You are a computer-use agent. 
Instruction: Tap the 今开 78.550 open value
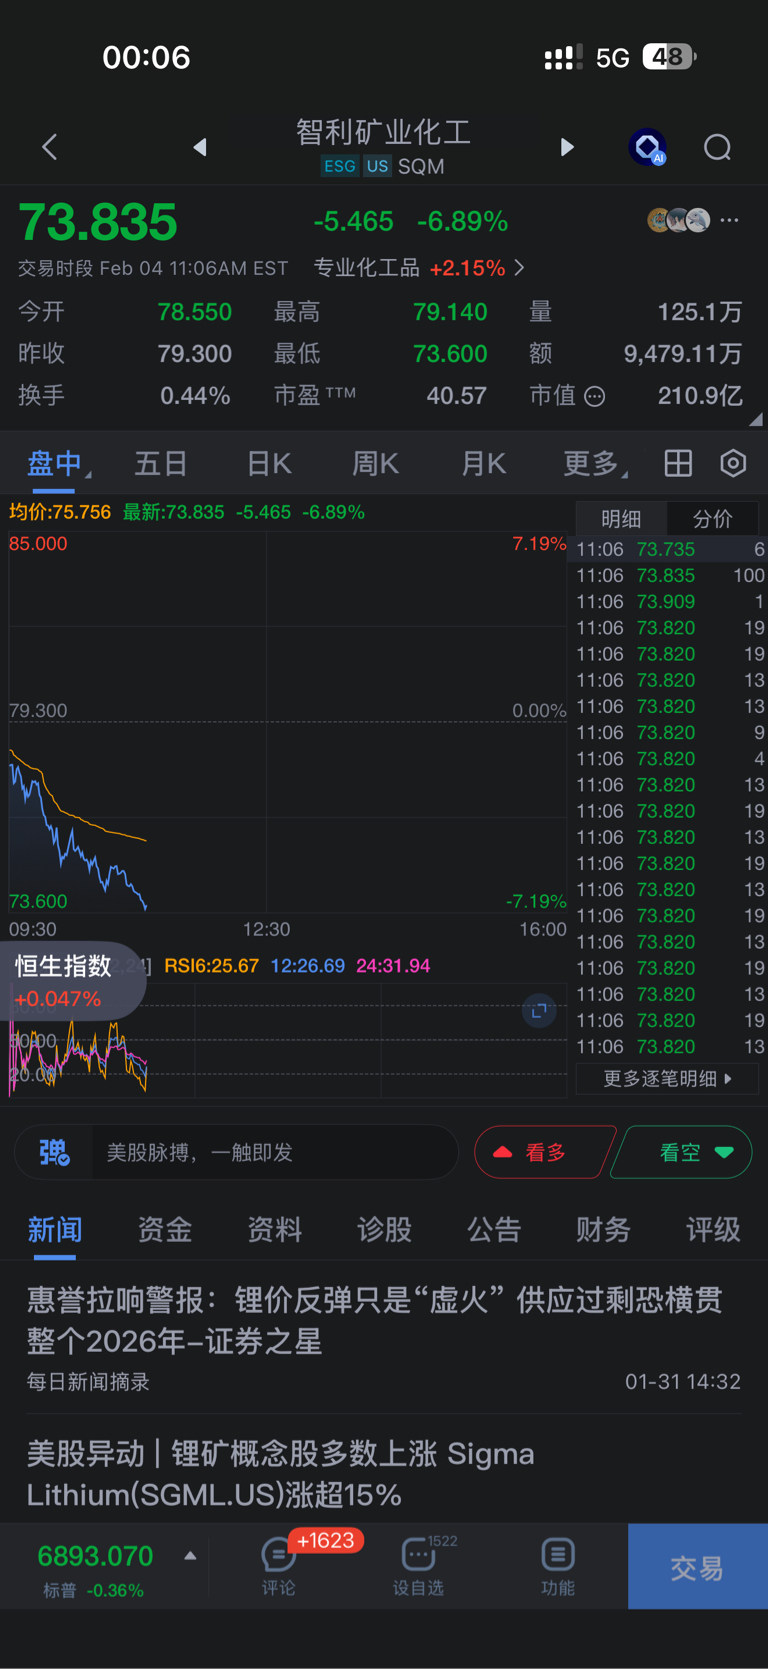coord(194,312)
